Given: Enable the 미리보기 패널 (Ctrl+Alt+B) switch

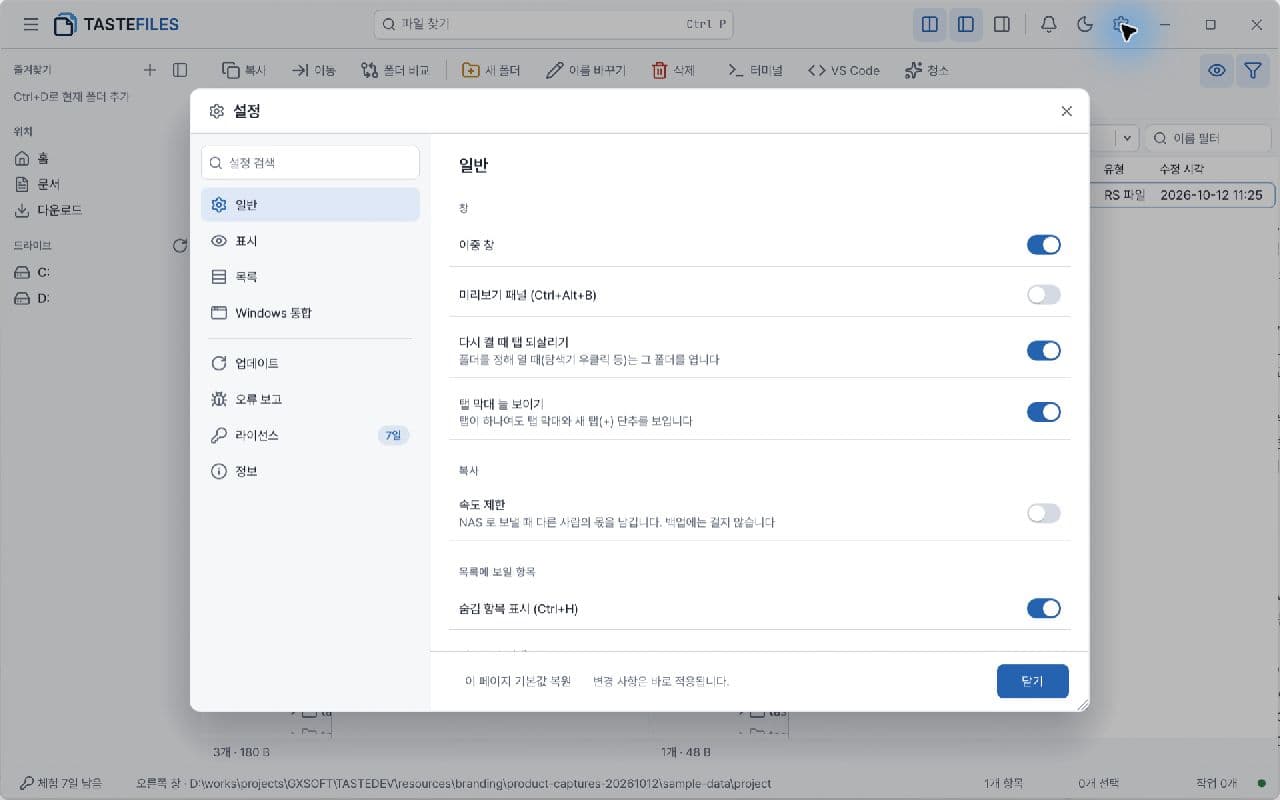Looking at the screenshot, I should click(1044, 295).
